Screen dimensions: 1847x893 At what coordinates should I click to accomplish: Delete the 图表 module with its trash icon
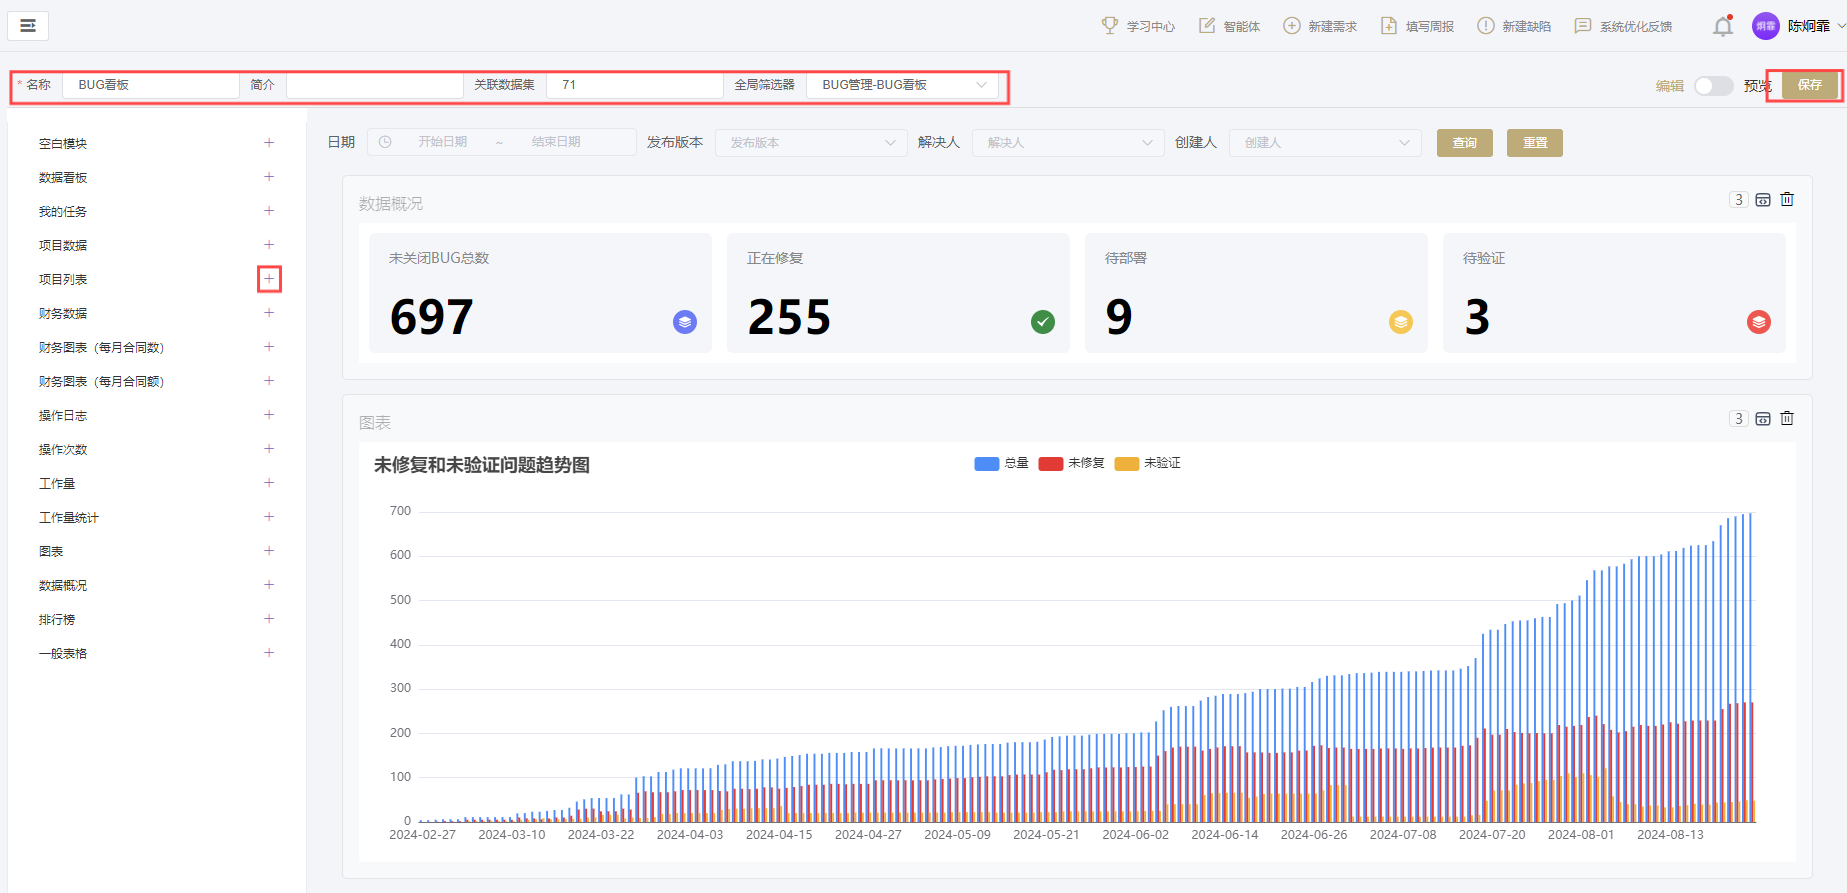1787,418
